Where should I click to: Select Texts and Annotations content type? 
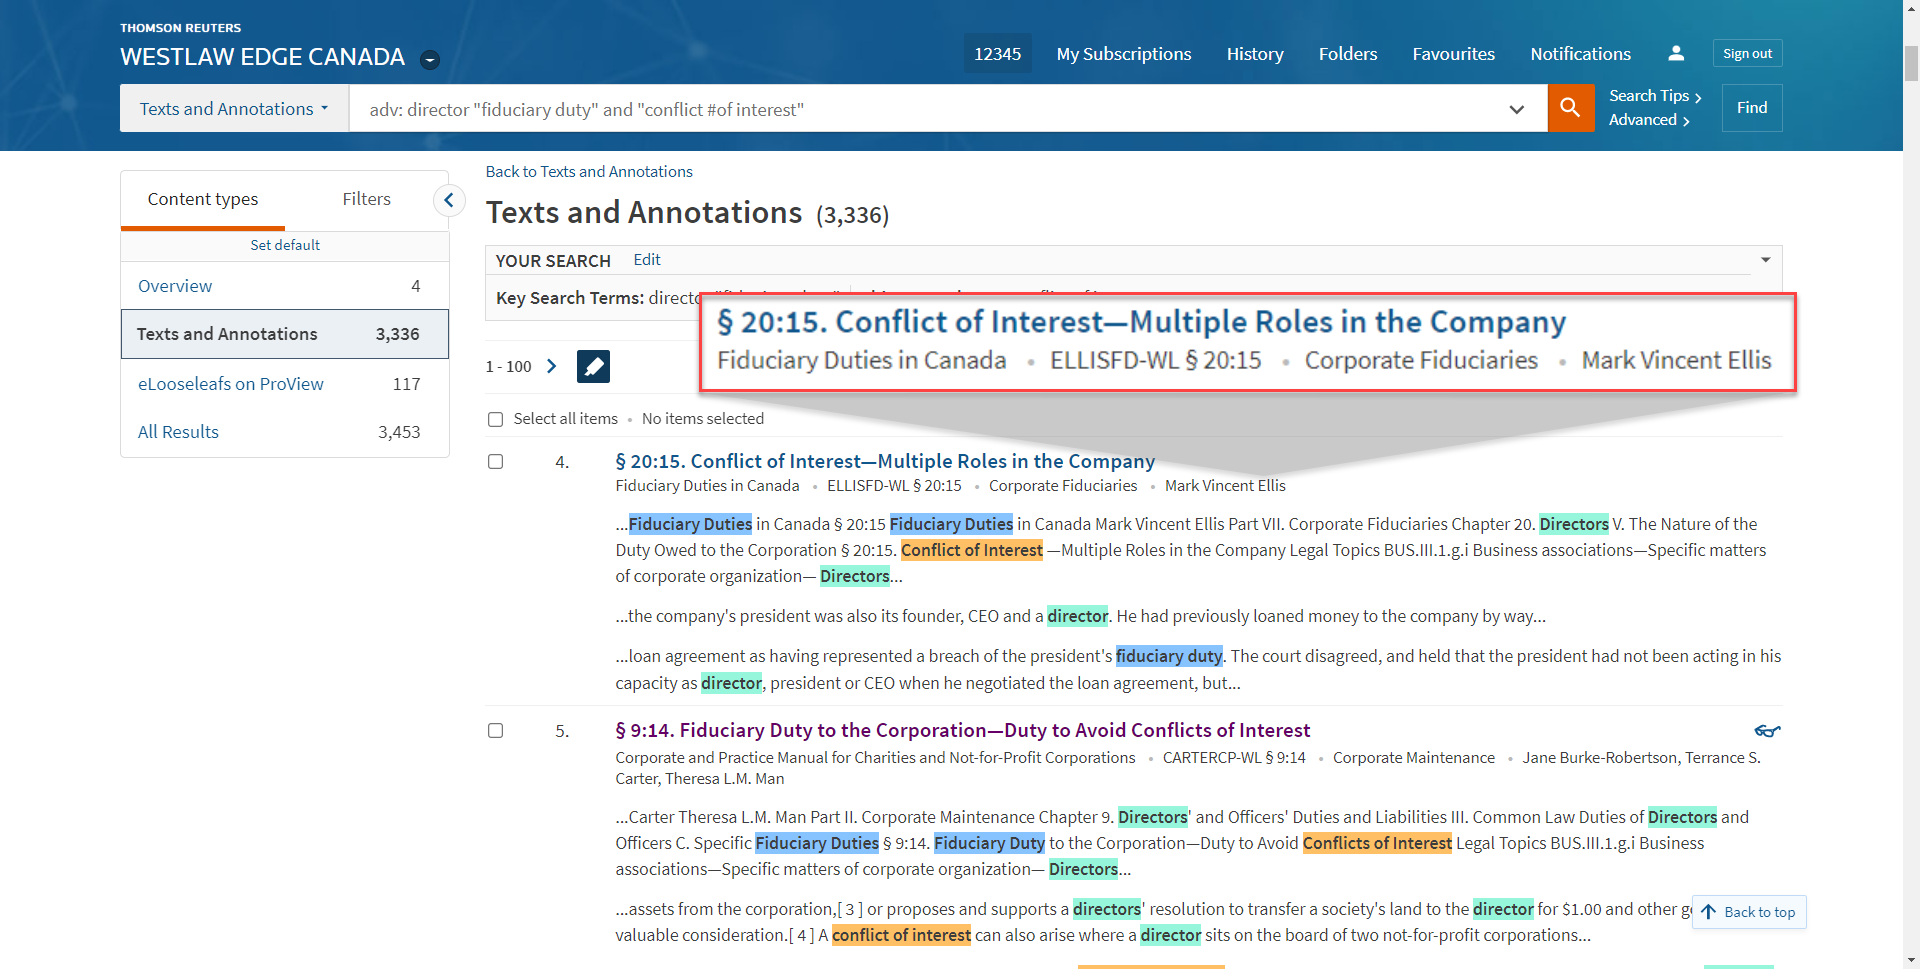(285, 334)
